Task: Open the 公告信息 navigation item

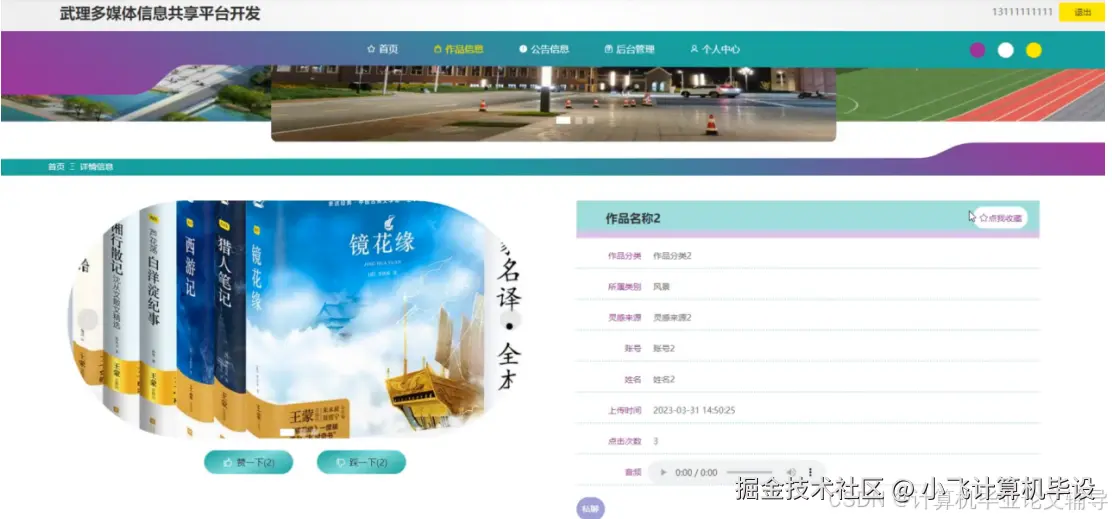Action: (x=544, y=49)
